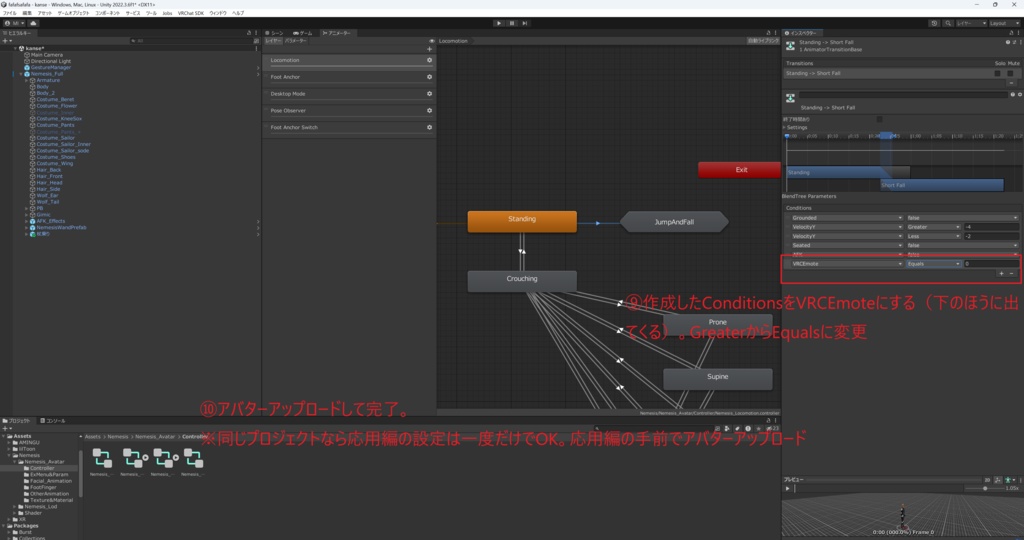Collapse the Nemesis_Full hierarchy item
The width and height of the screenshot is (1024, 540).
pyautogui.click(x=21, y=74)
